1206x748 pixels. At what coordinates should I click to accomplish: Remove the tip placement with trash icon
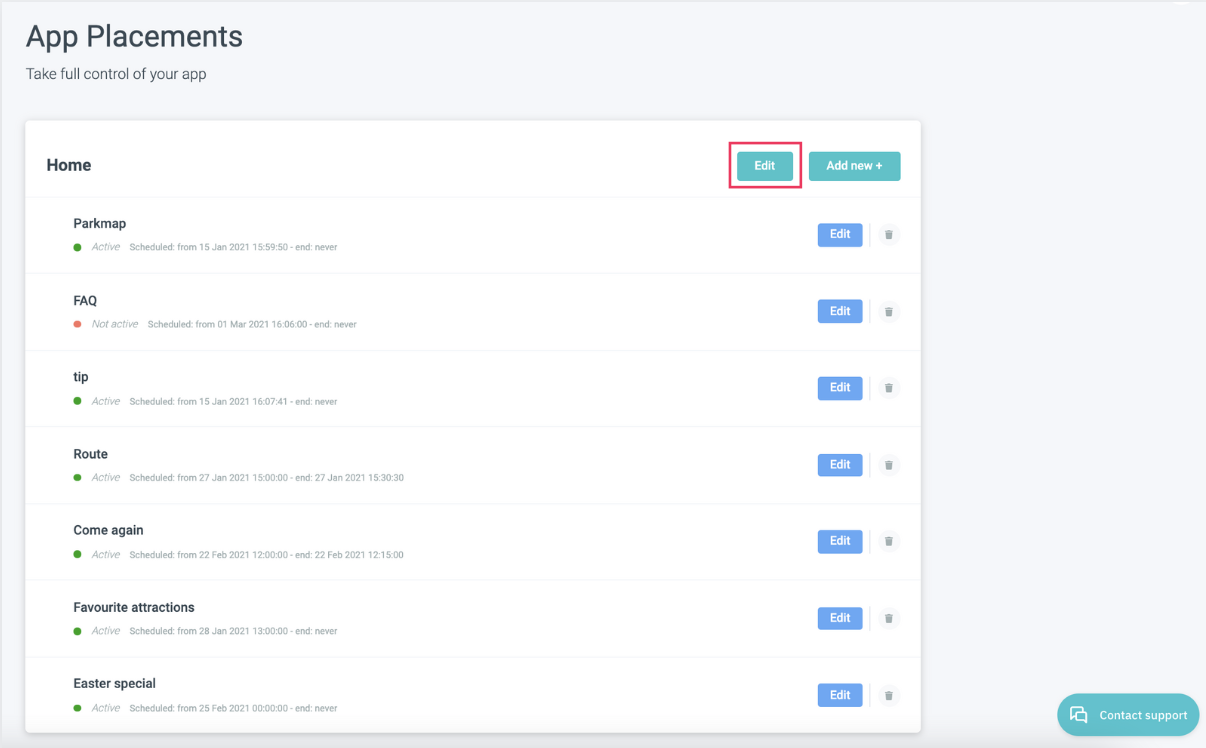[888, 388]
